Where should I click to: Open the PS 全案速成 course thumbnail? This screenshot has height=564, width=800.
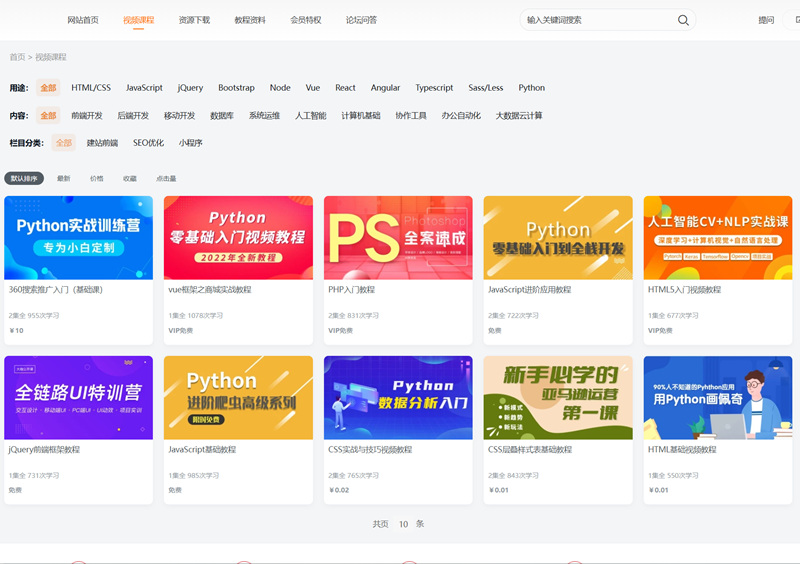point(398,237)
